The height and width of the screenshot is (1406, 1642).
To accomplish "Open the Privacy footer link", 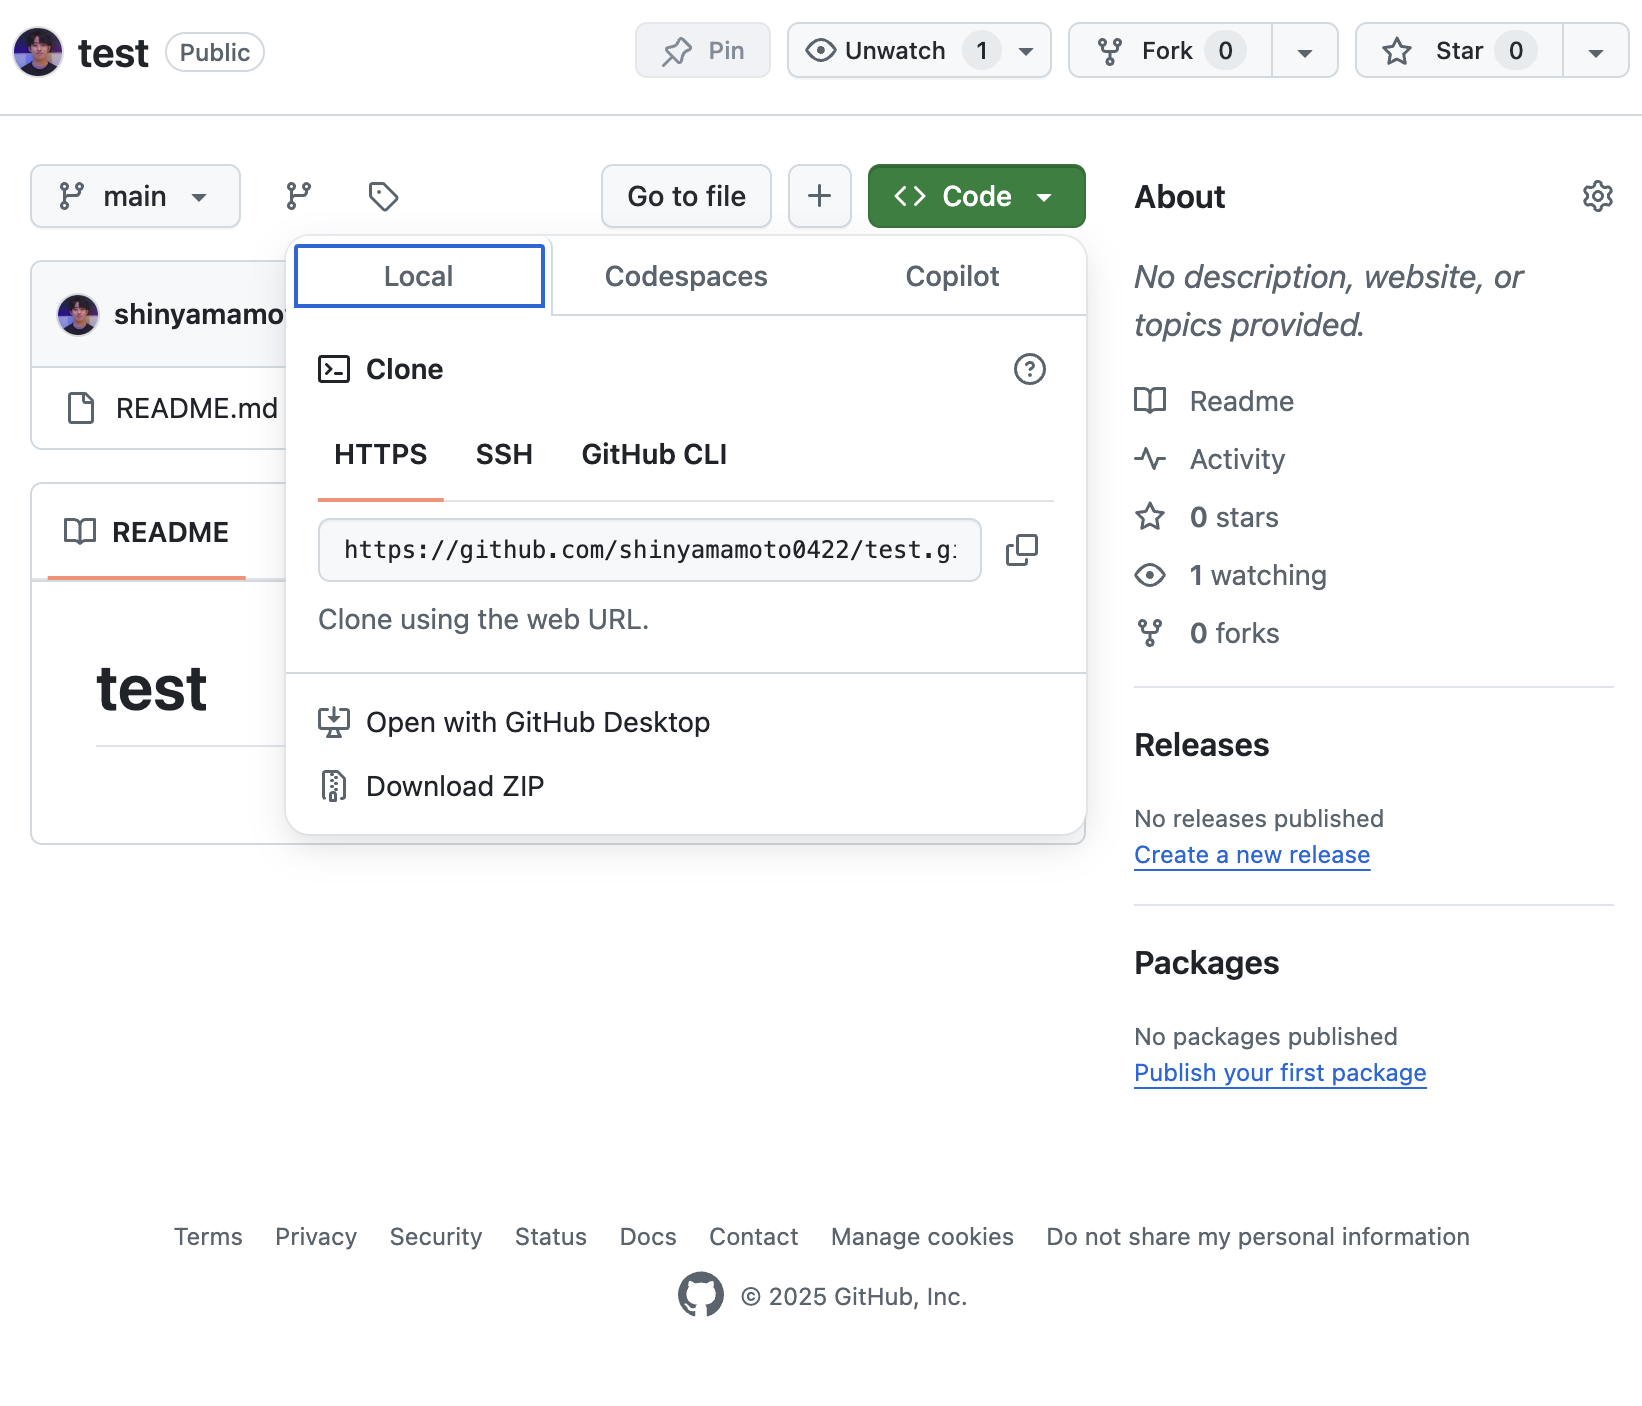I will coord(316,1237).
